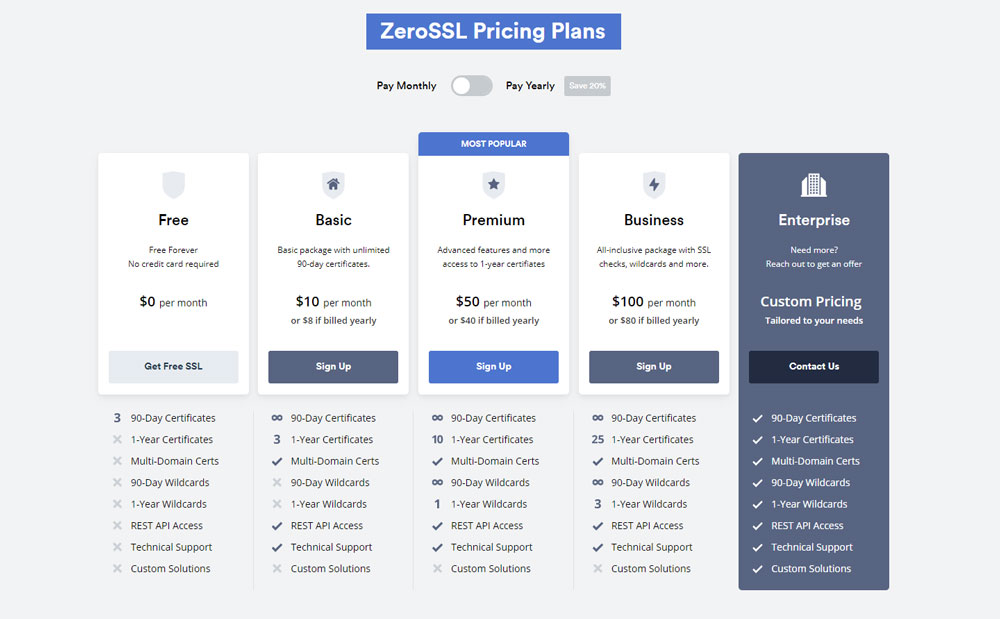This screenshot has height=619, width=1000.
Task: Click infinity icon for Basic 90-Day Certificates
Action: point(277,418)
